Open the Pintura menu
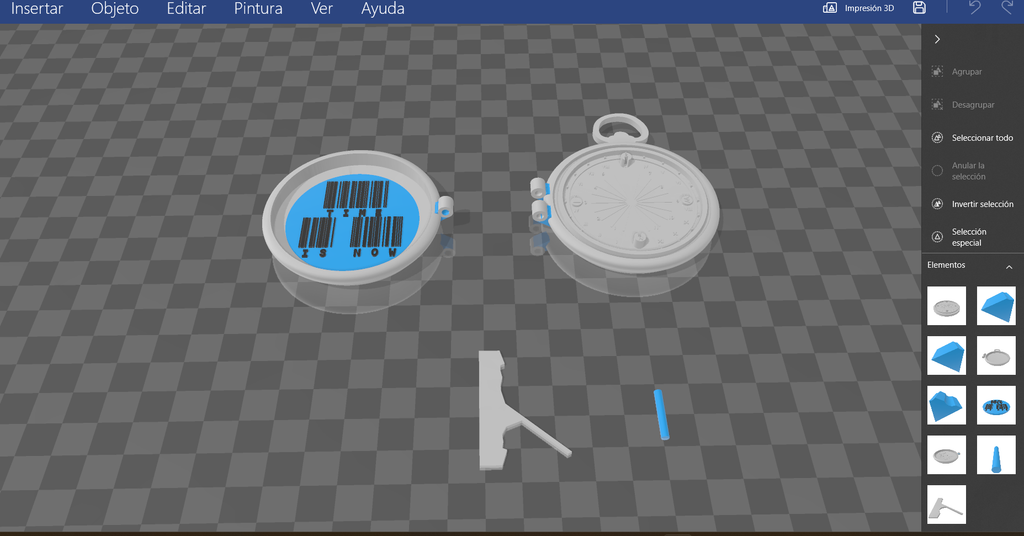Screen dimensions: 1024x536 [258, 8]
